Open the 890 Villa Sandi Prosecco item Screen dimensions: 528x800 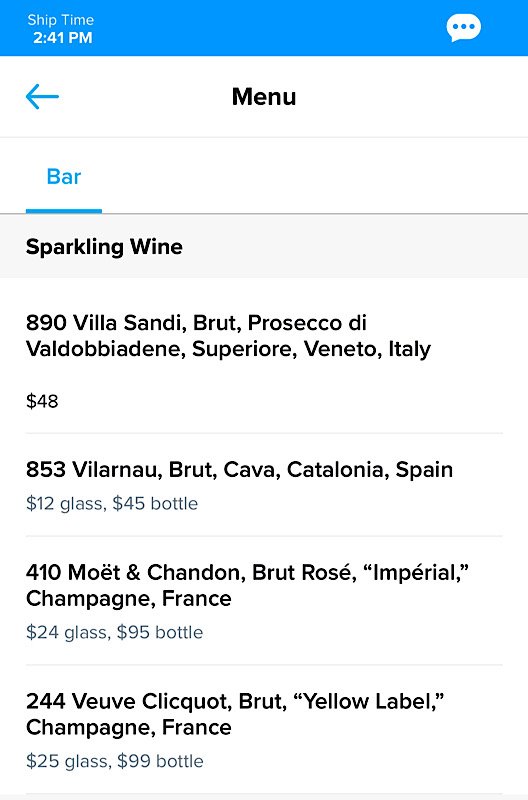pos(264,356)
